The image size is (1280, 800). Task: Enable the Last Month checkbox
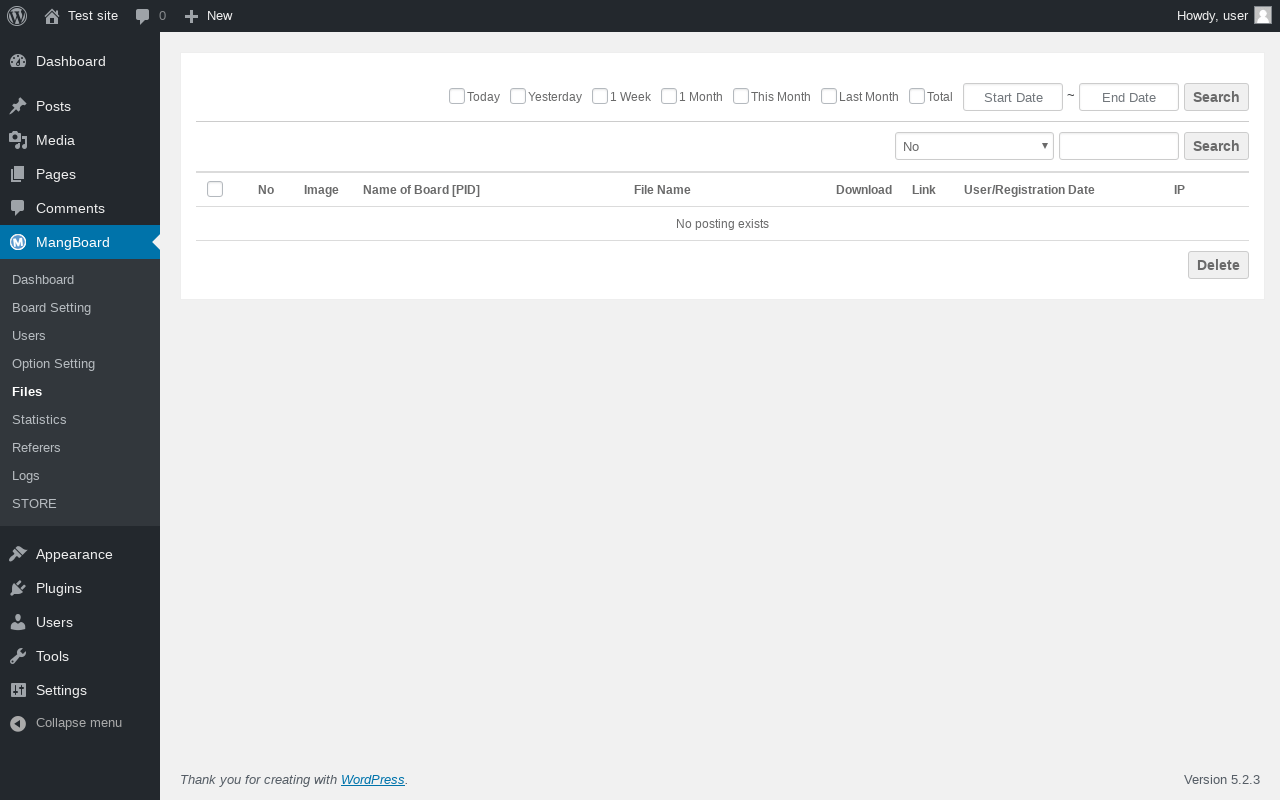[829, 96]
